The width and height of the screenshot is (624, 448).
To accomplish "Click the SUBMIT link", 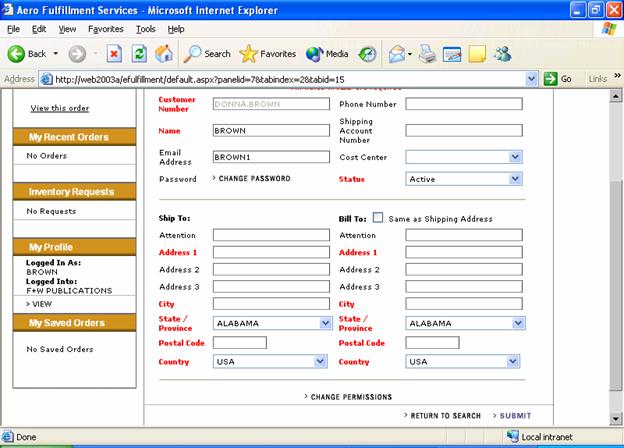I will (515, 415).
